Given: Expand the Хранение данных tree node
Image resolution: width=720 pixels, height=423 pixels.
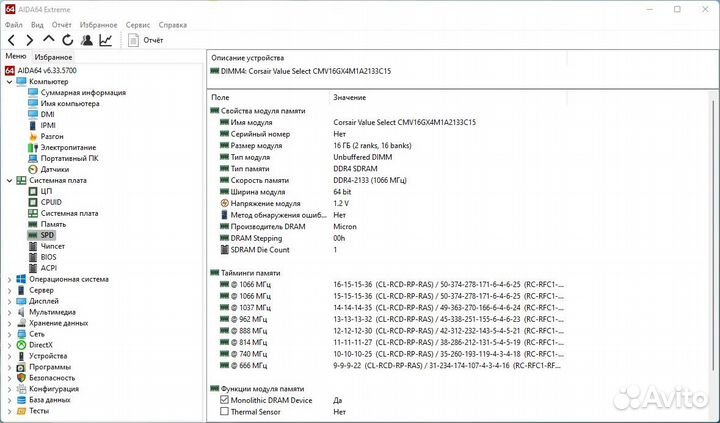Looking at the screenshot, I should (9, 323).
